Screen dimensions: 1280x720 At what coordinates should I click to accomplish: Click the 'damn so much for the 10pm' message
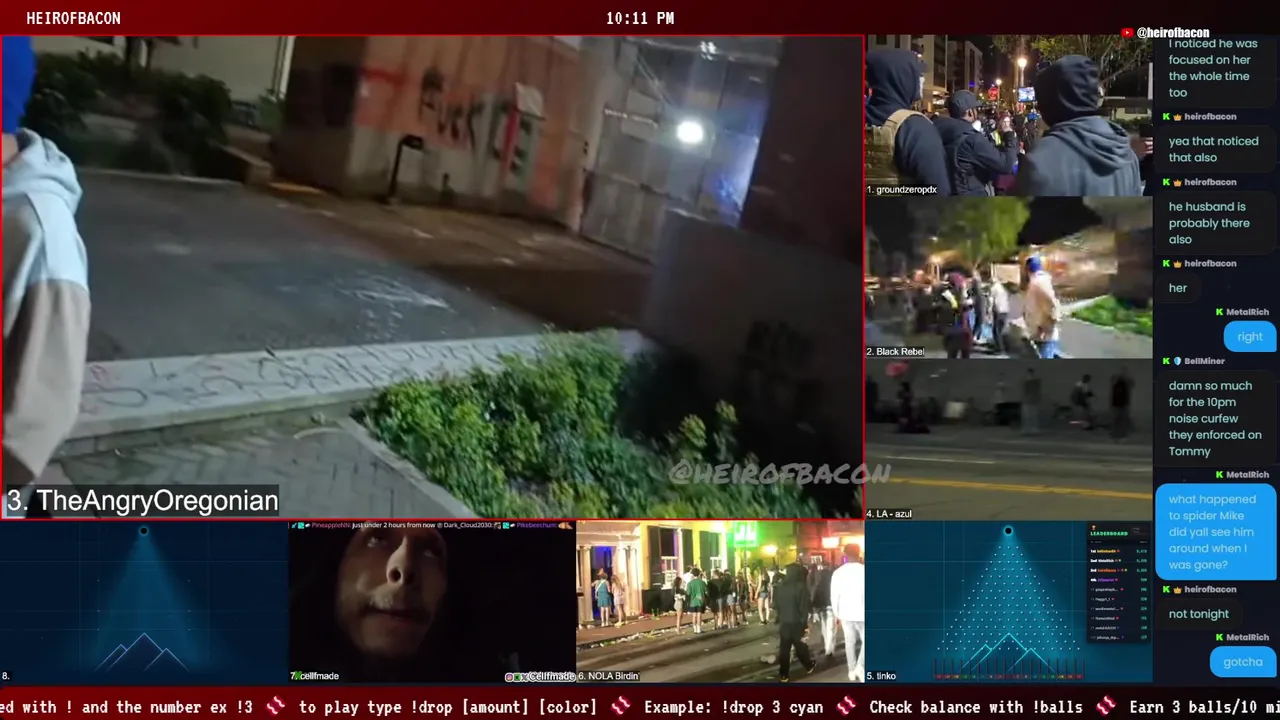(x=1215, y=418)
